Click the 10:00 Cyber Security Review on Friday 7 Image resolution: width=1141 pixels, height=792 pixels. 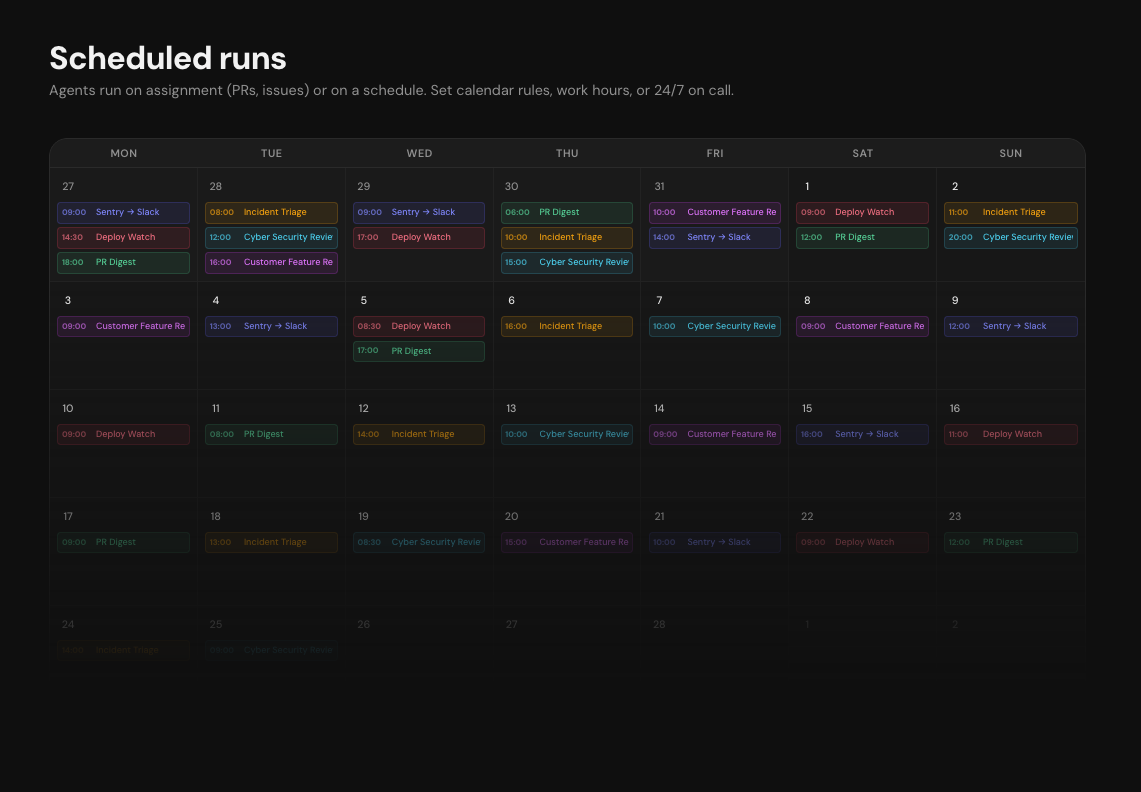715,326
